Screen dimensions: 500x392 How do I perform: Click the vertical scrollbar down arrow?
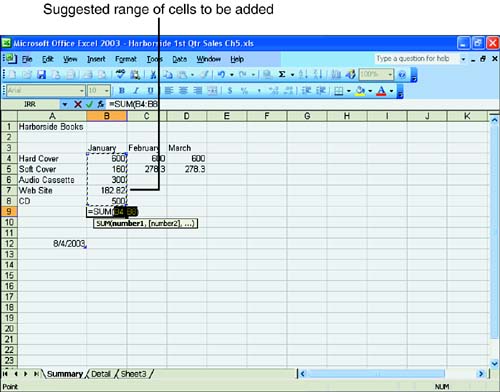coord(495,363)
